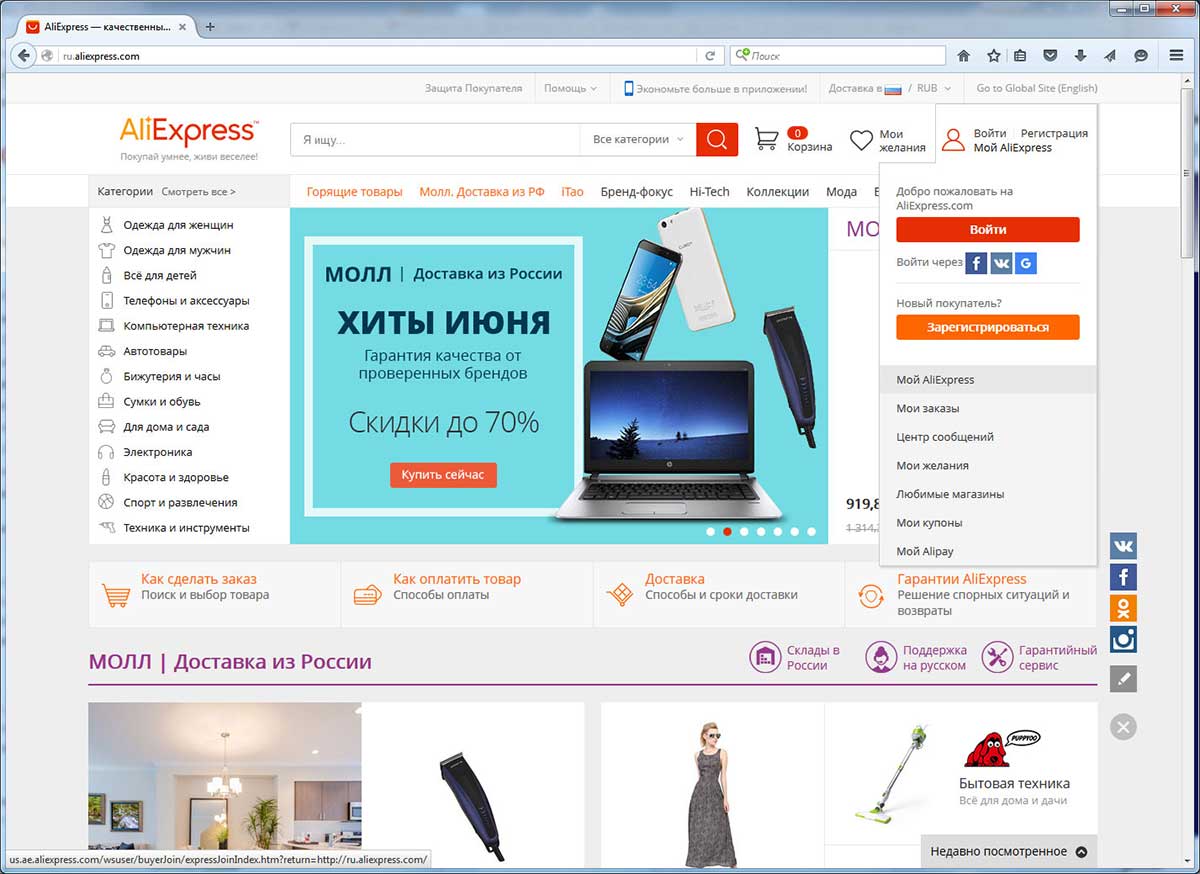
Task: Open Go to Global Site (English) link
Action: point(1037,88)
